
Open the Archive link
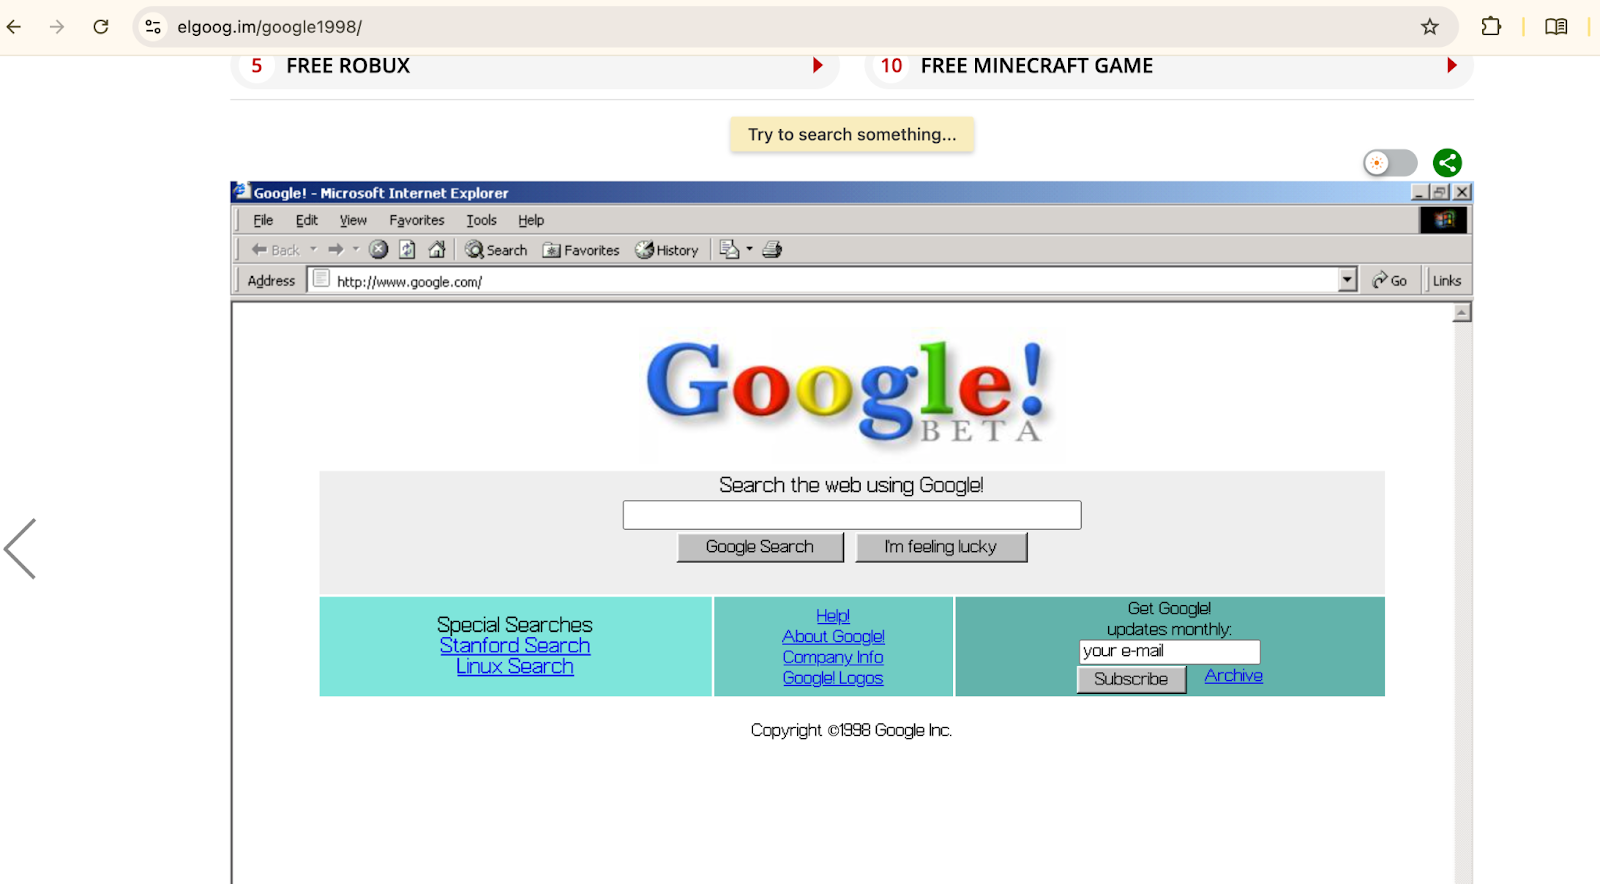(x=1234, y=676)
